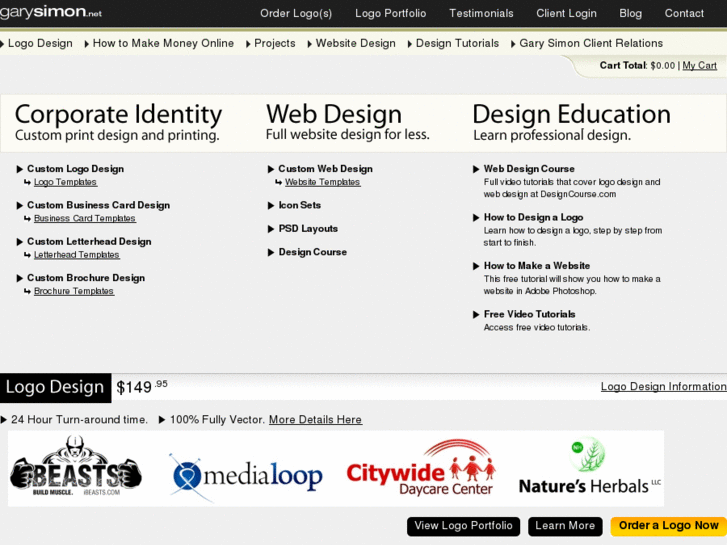This screenshot has height=545, width=727.
Task: Open the Website Design navigation tab
Action: pyautogui.click(x=355, y=44)
